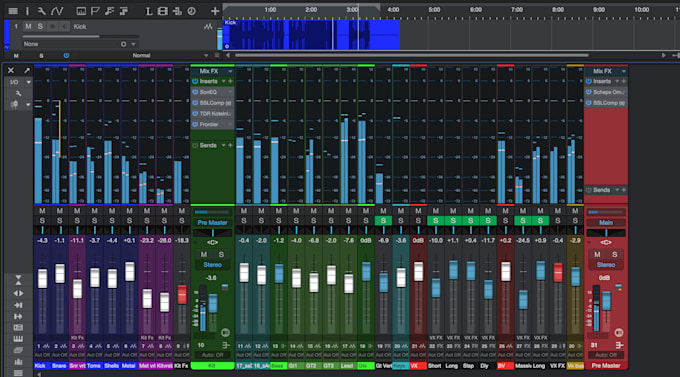Expand Inserts menu arrow on Kit bus
680x377 pixels.
tap(224, 81)
